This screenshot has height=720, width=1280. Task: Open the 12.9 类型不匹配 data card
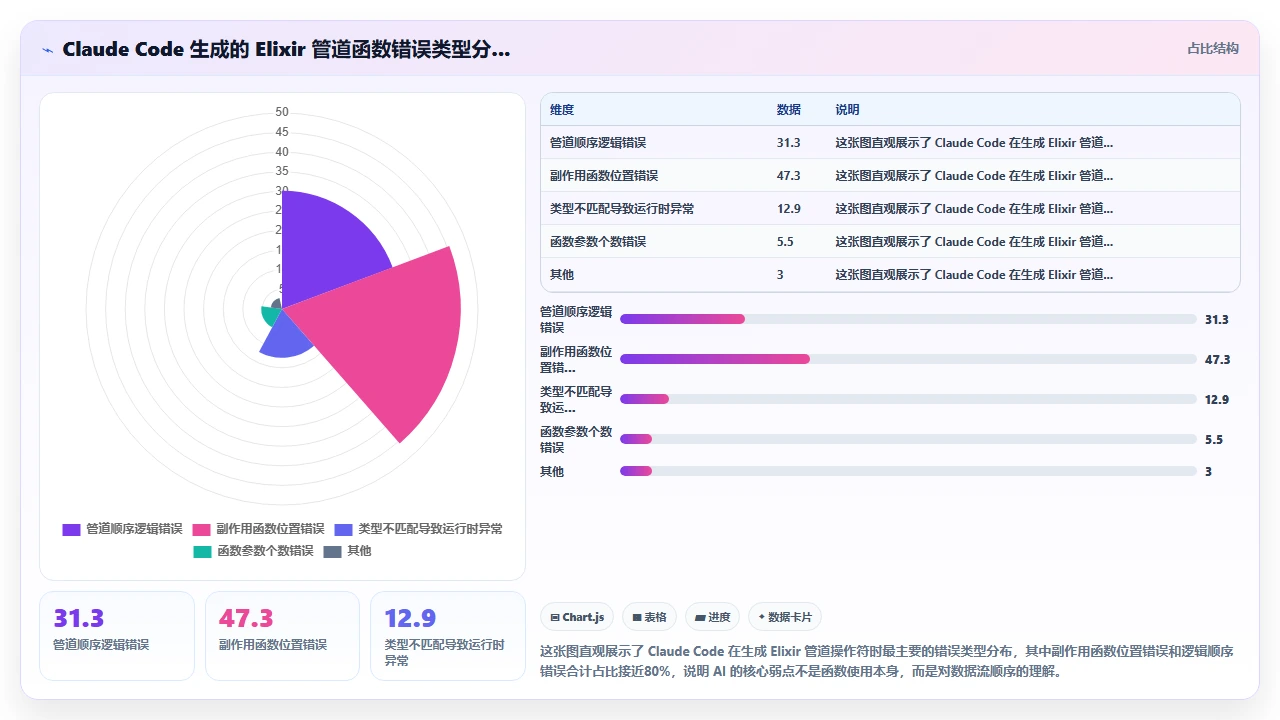pyautogui.click(x=448, y=636)
